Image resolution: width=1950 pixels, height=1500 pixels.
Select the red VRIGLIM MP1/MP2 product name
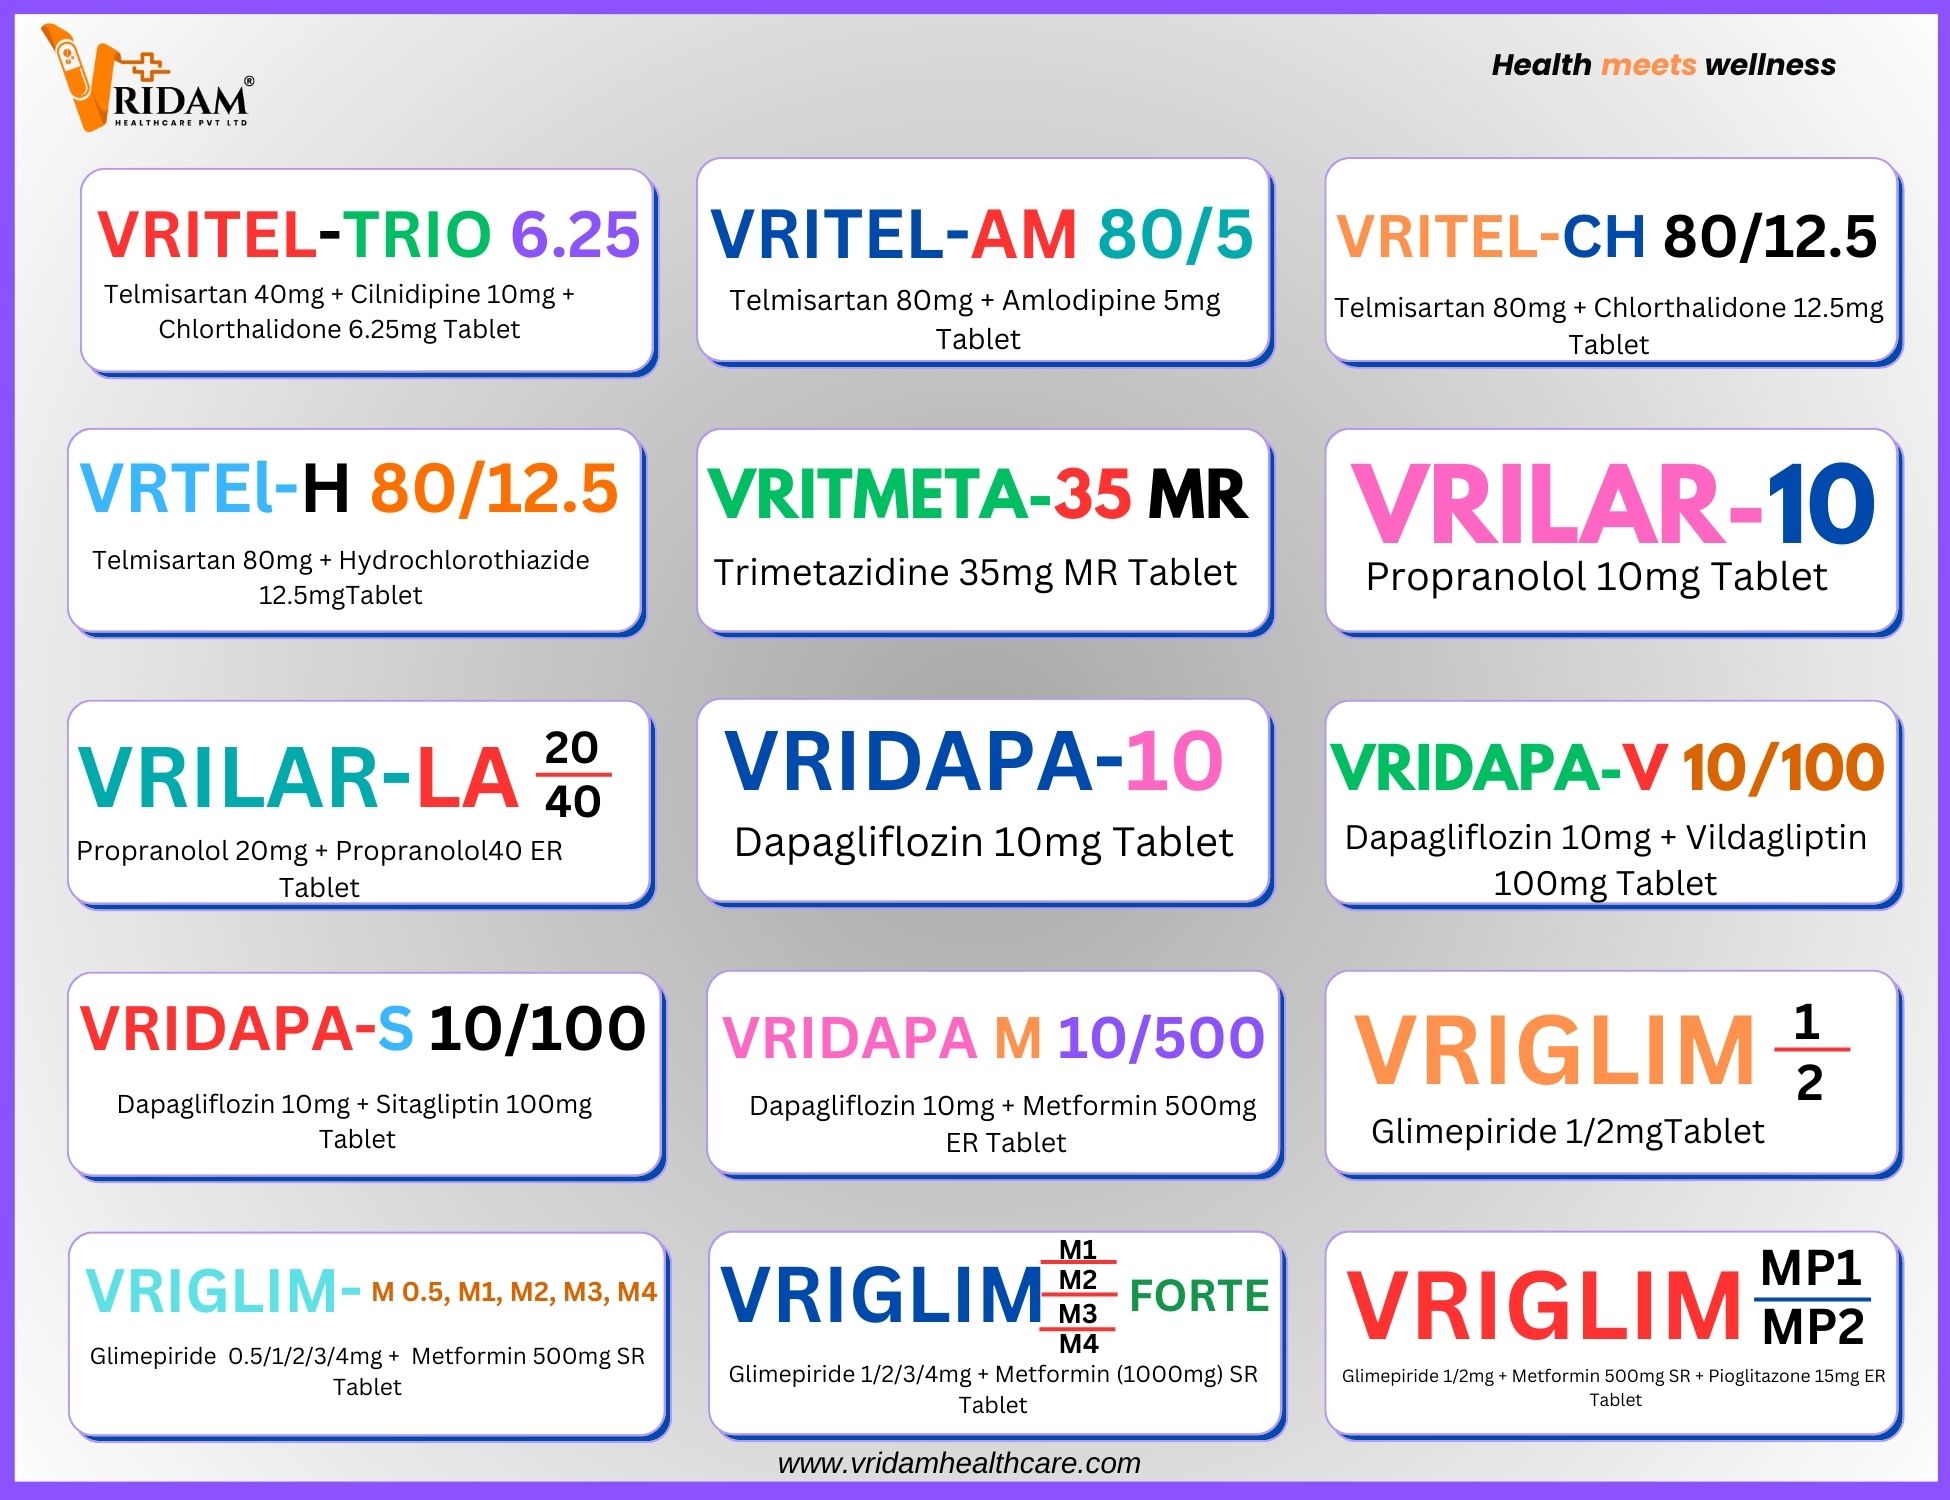tap(1545, 1306)
